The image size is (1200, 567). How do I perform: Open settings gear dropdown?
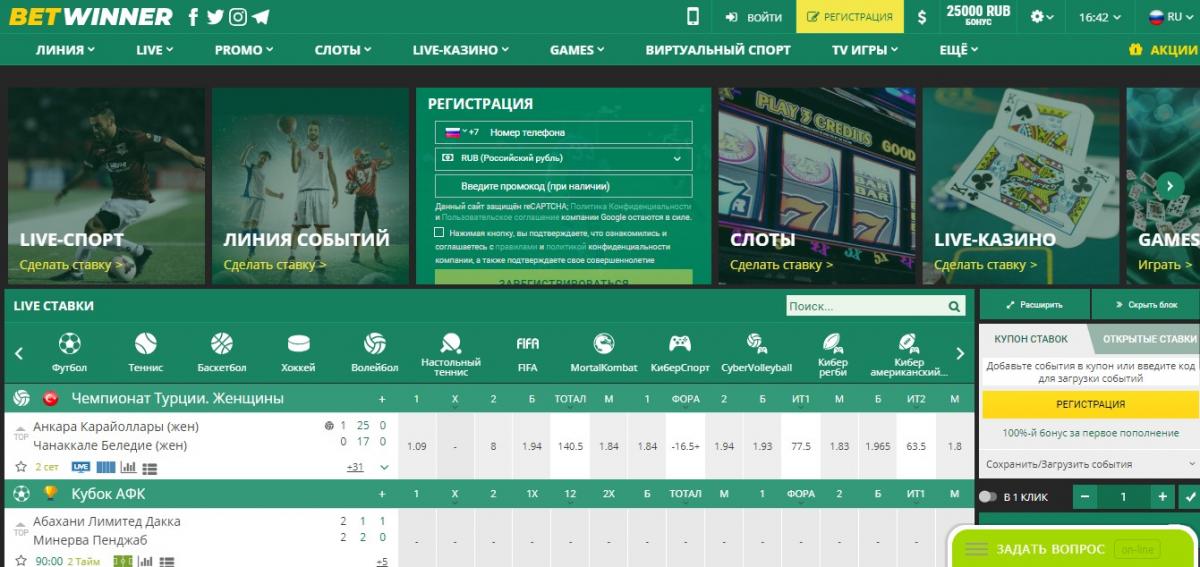click(1042, 17)
